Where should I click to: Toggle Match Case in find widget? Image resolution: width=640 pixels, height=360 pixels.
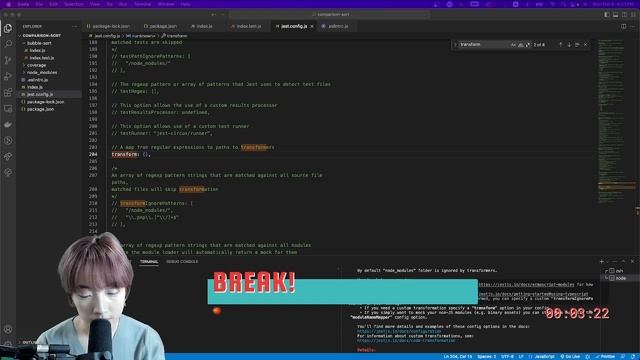click(513, 44)
